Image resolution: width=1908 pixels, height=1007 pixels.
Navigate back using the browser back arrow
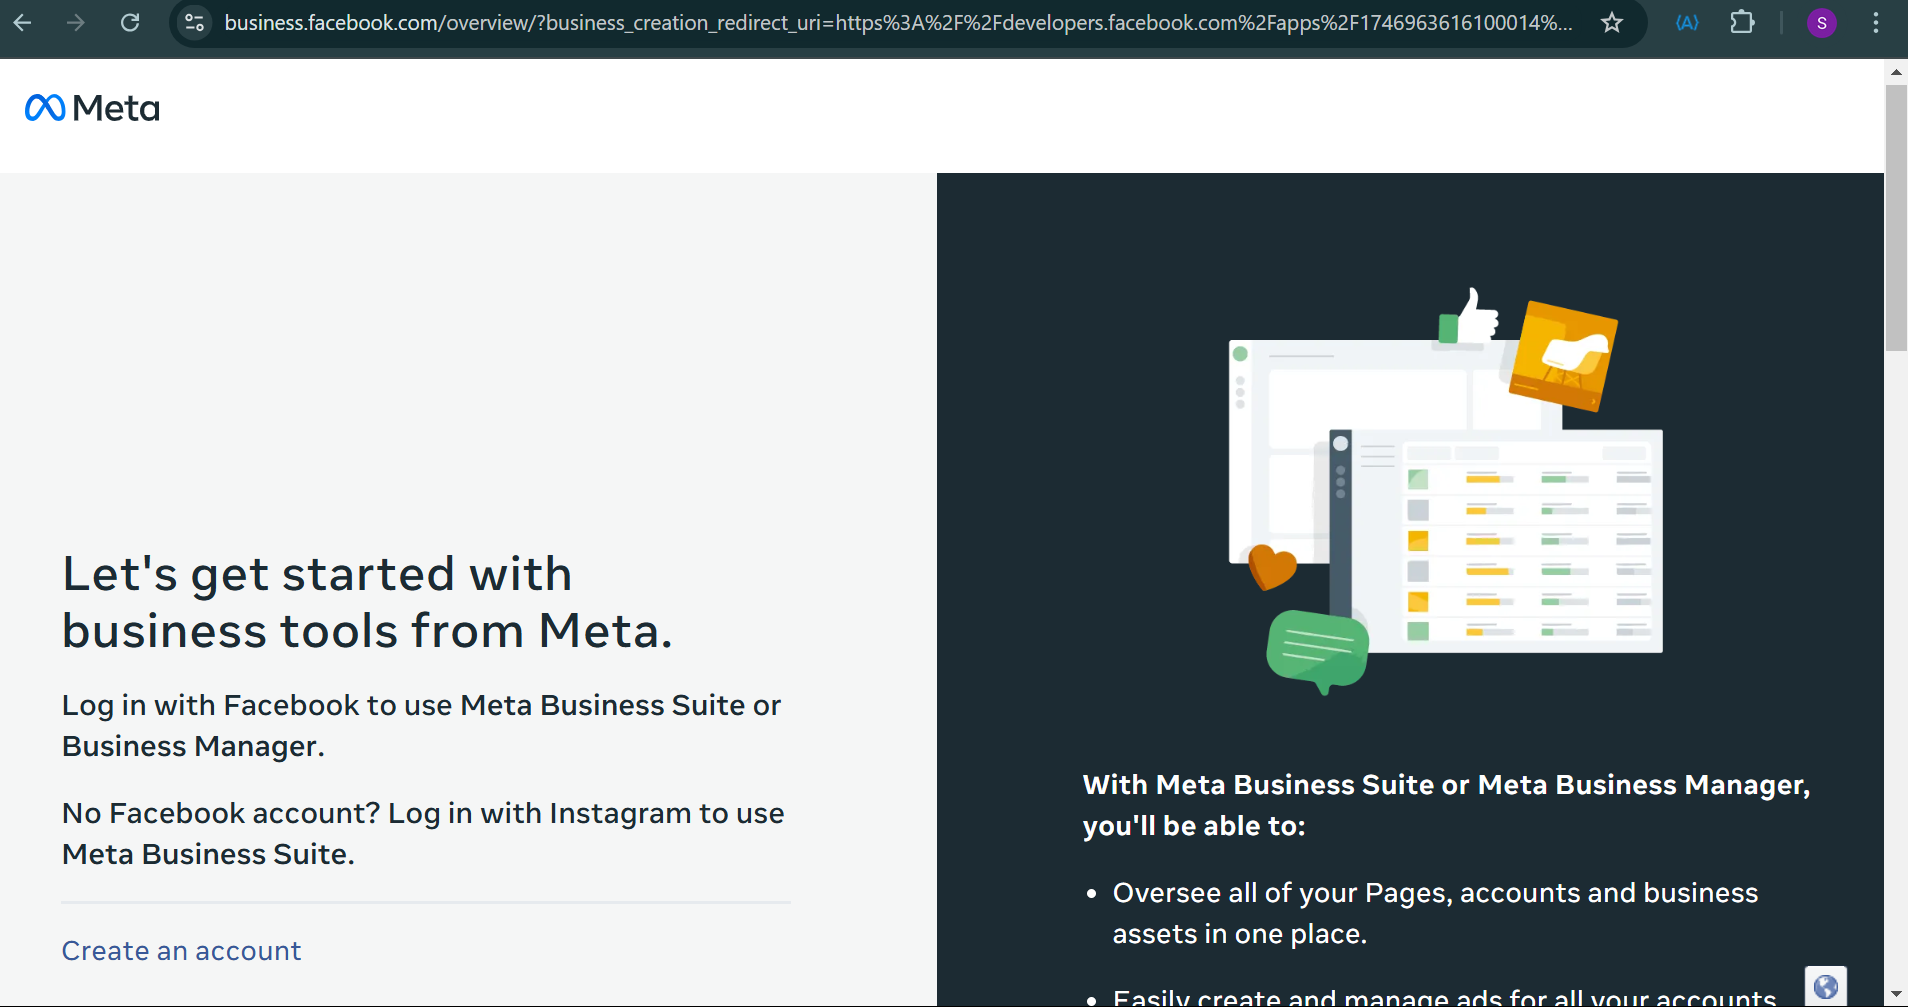point(23,22)
